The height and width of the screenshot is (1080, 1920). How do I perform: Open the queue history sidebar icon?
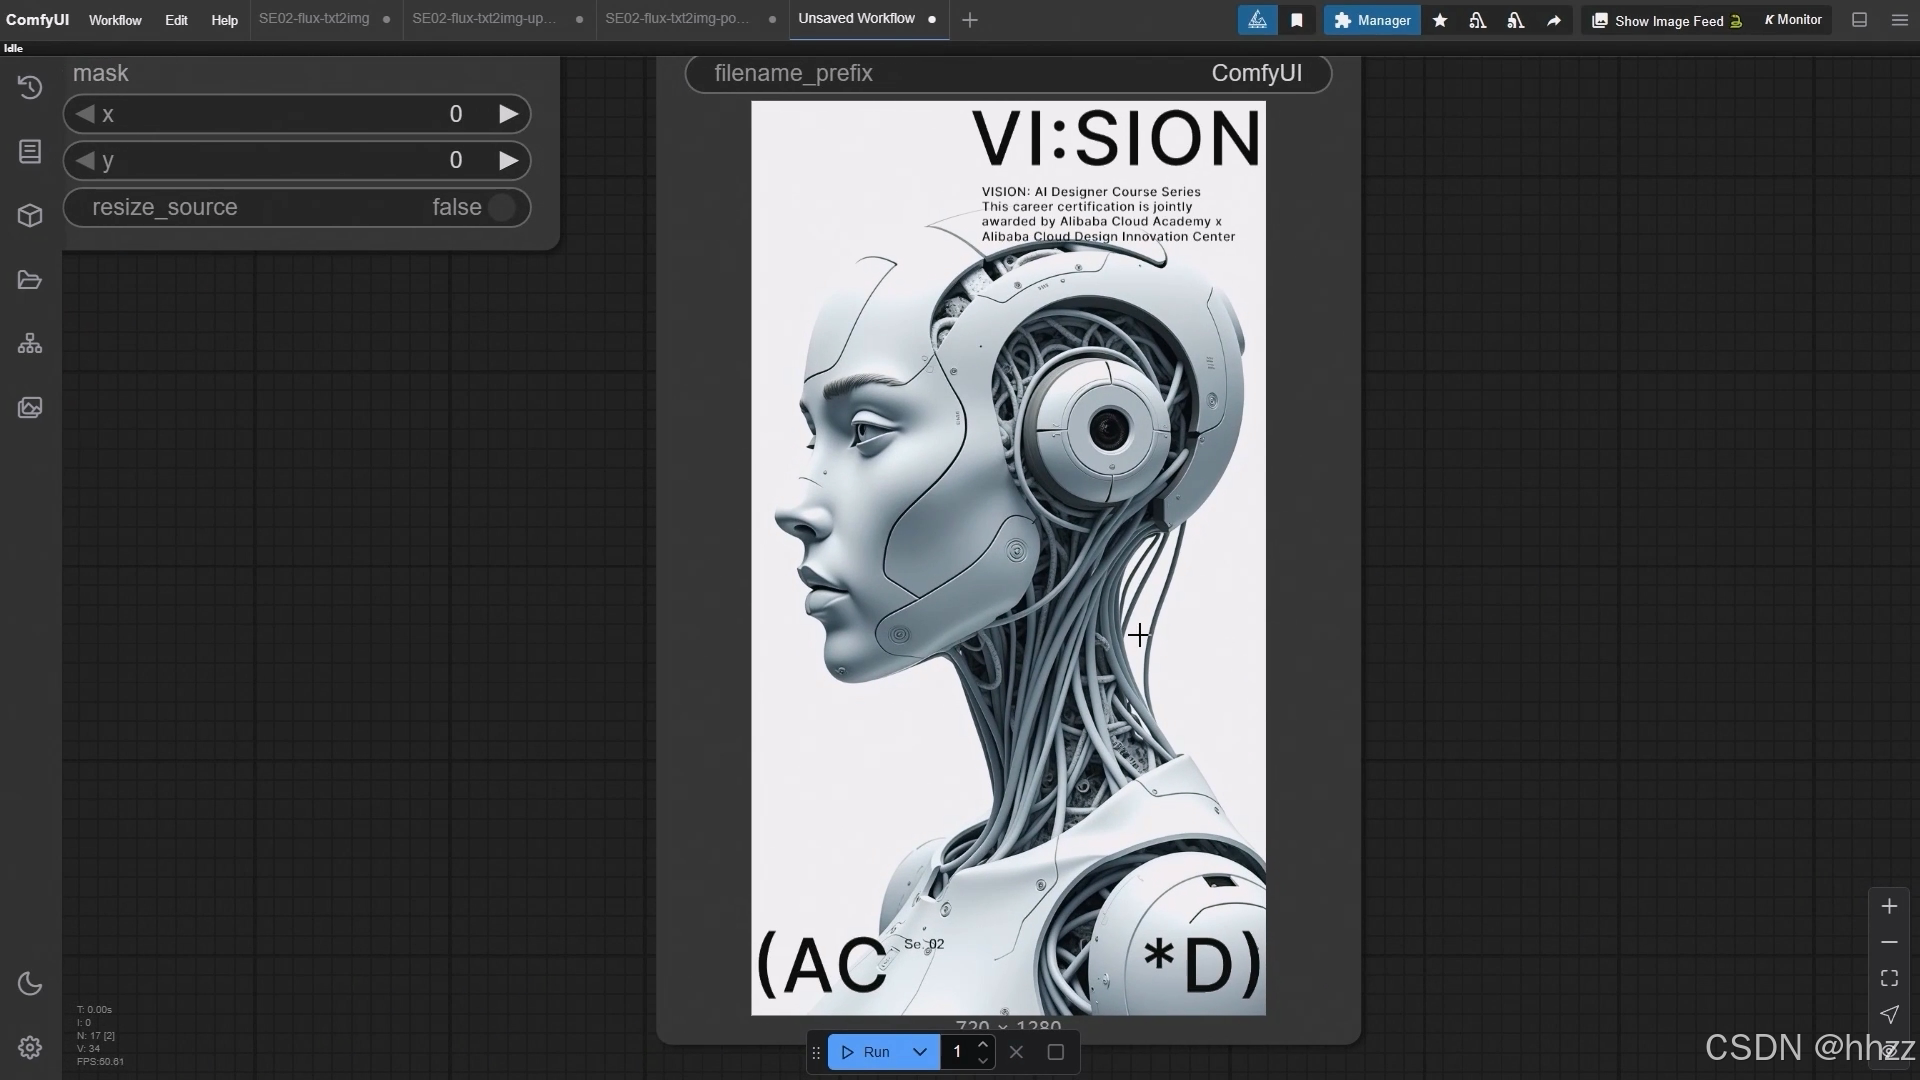pos(30,88)
